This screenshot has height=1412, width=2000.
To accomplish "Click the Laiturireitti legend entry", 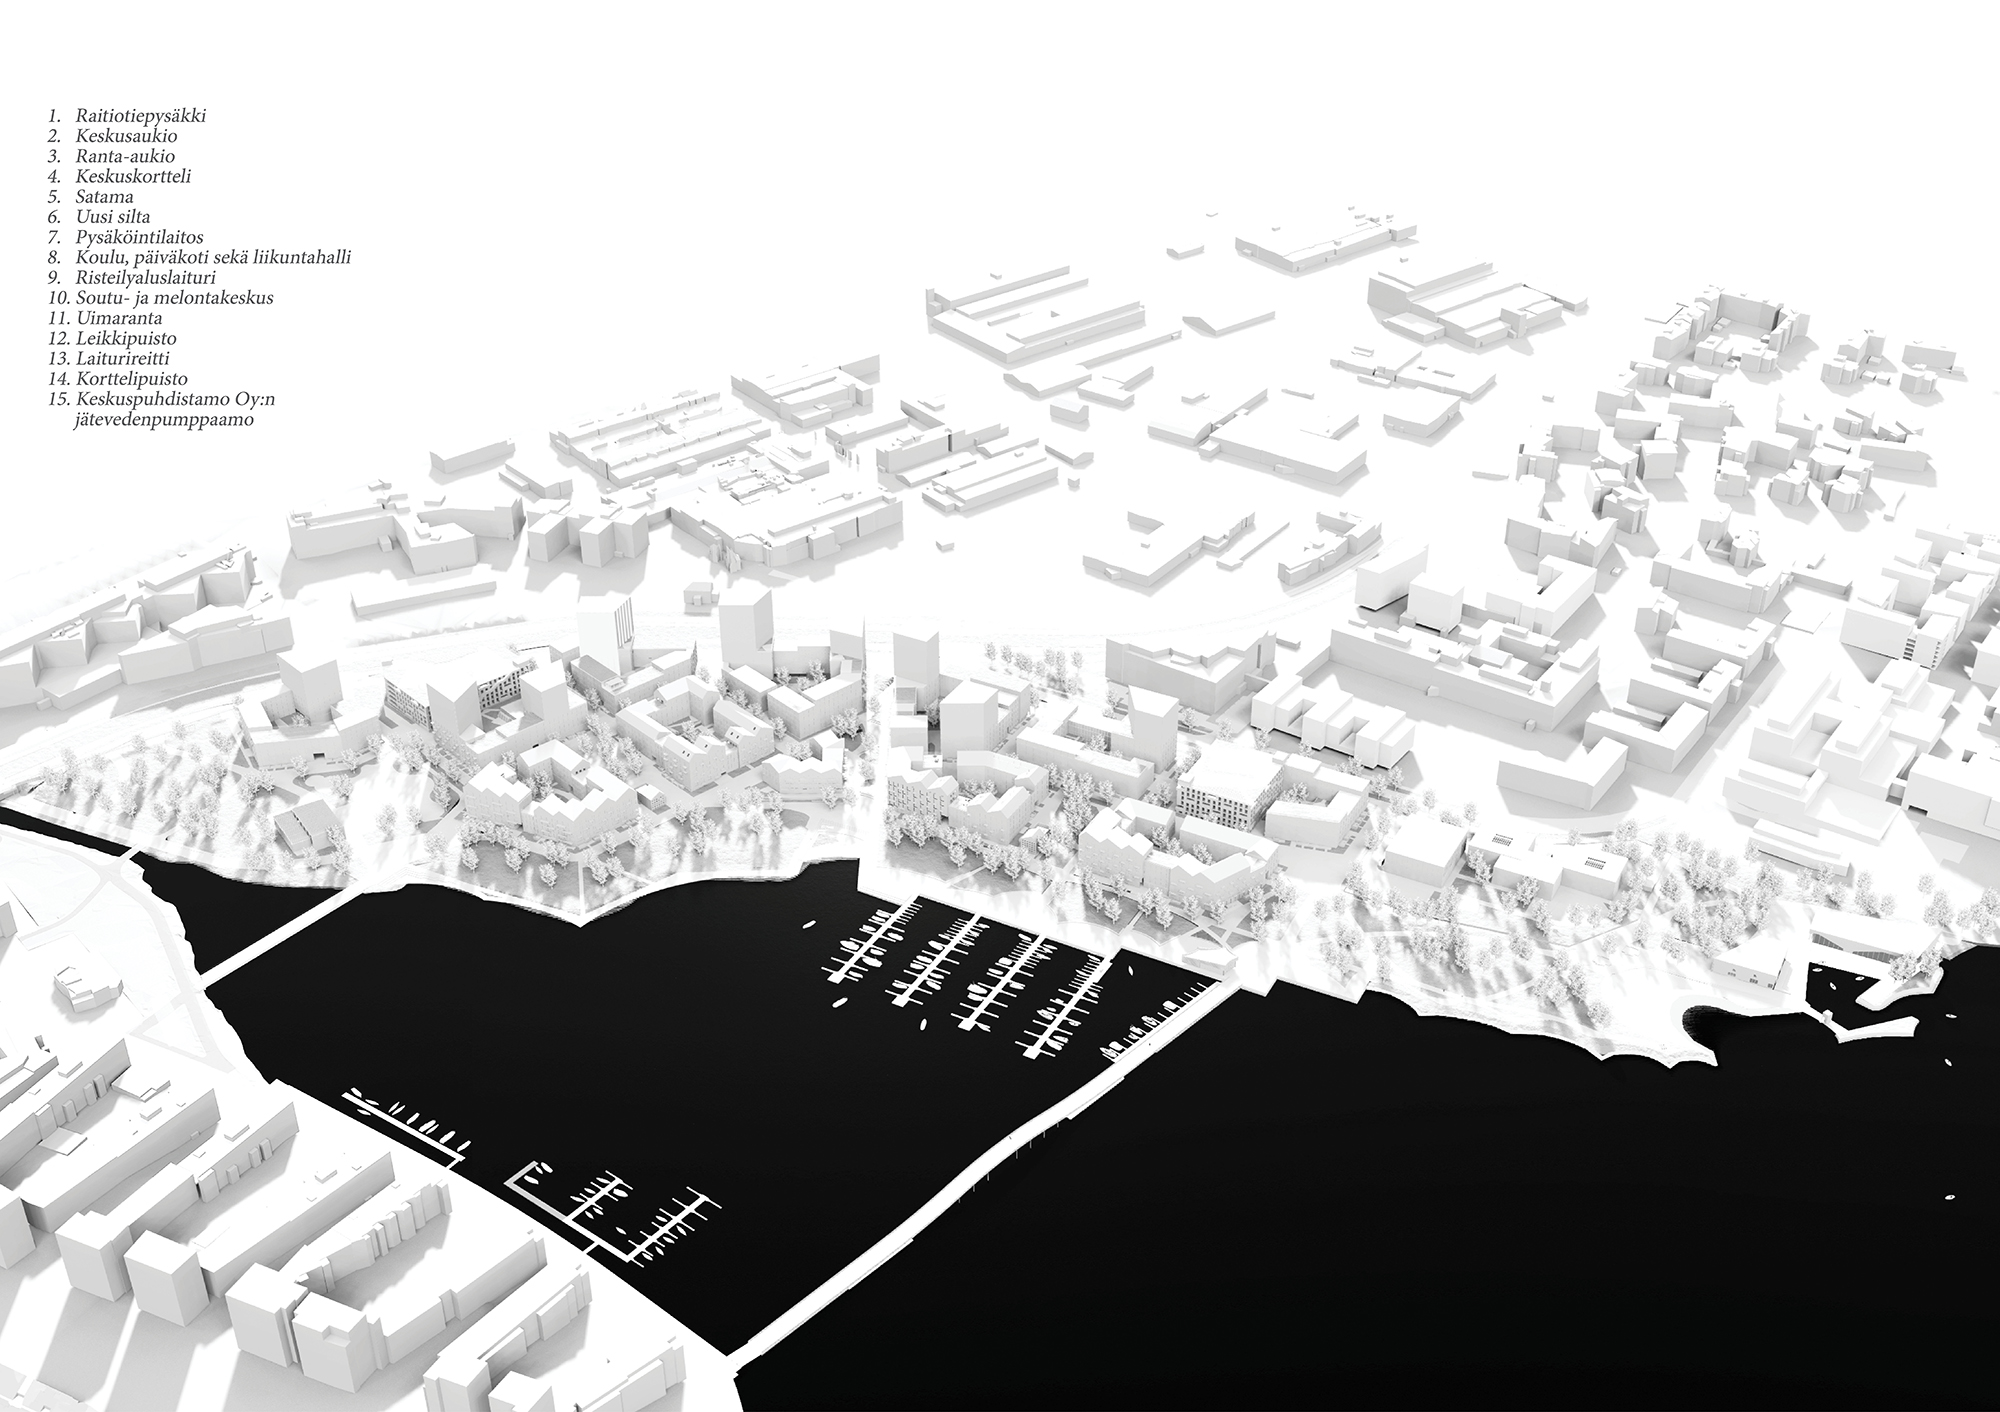I will pos(122,358).
